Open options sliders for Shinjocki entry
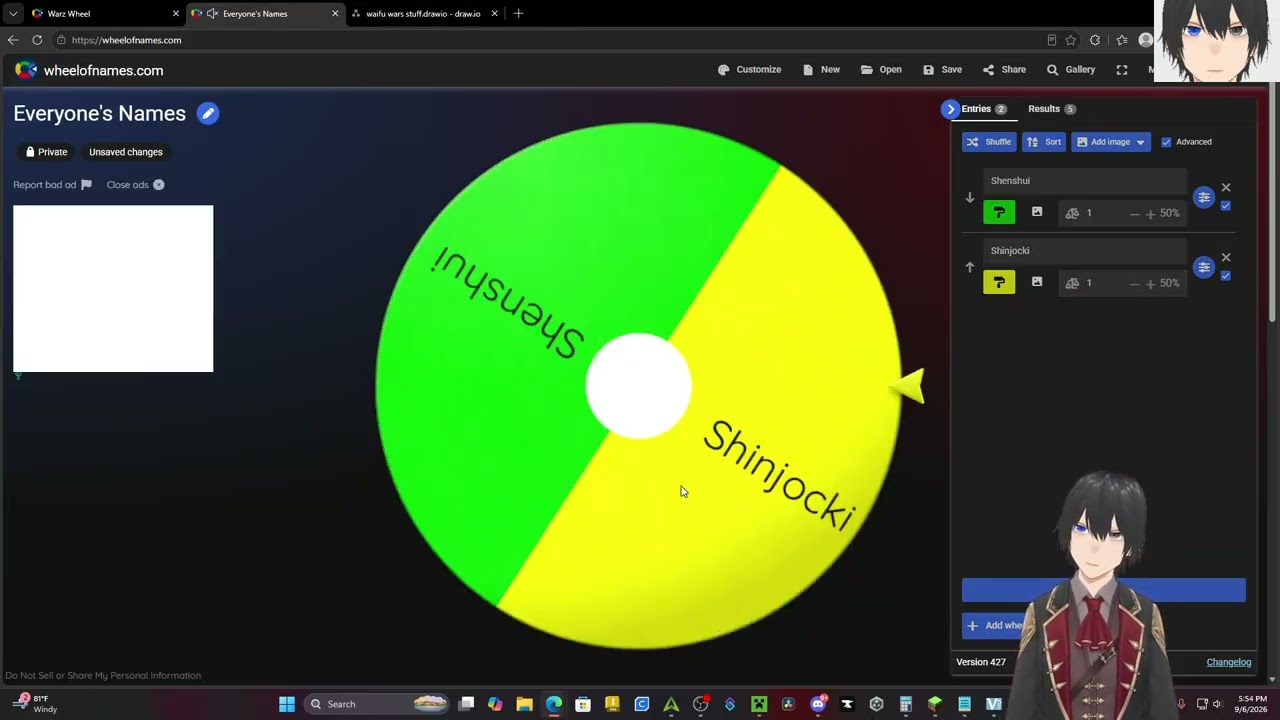This screenshot has width=1280, height=720. tap(1204, 267)
